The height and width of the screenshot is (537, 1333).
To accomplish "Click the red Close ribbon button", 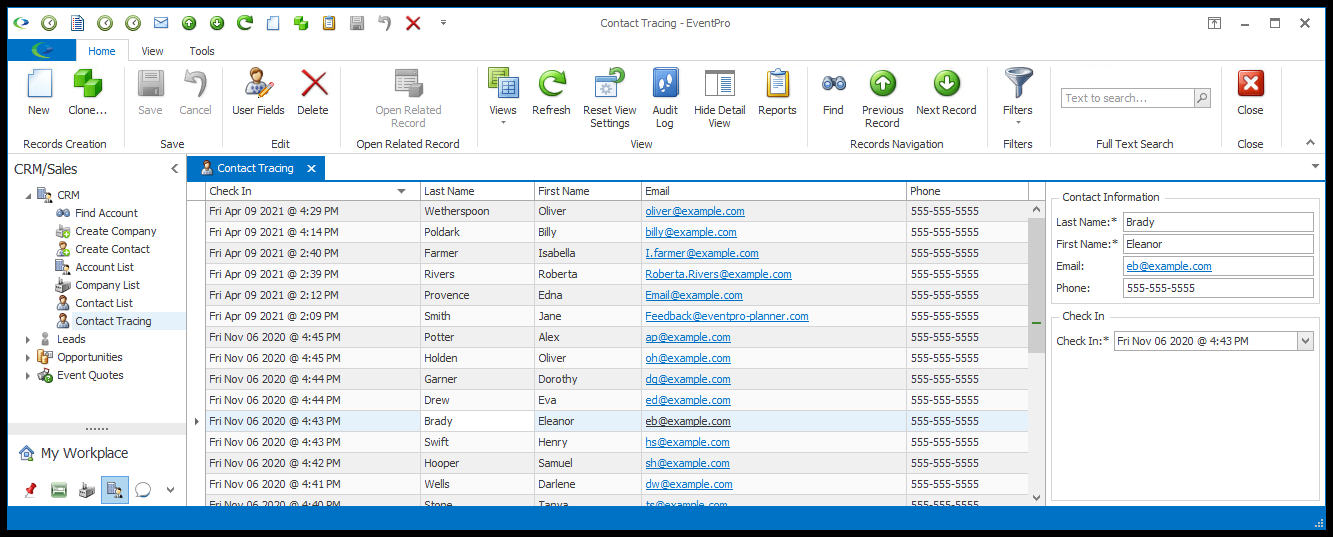I will [1250, 93].
